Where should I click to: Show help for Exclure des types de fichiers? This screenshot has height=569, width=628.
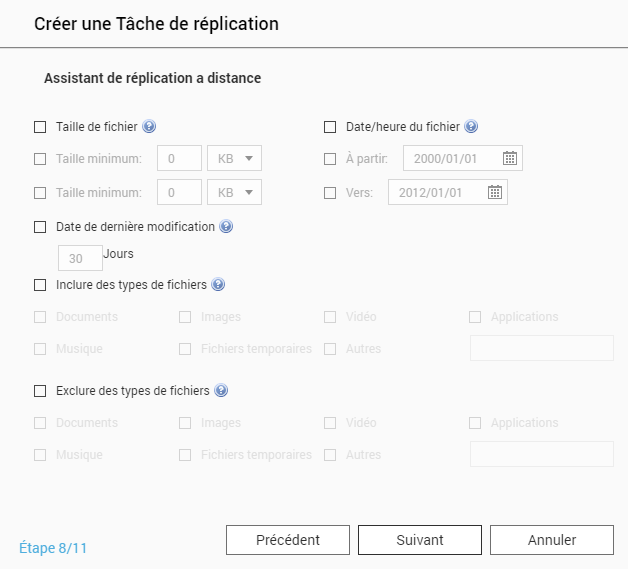[x=221, y=391]
